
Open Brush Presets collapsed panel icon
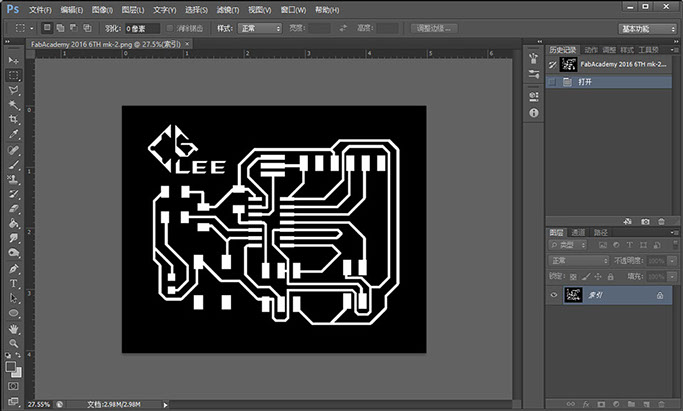coord(534,58)
